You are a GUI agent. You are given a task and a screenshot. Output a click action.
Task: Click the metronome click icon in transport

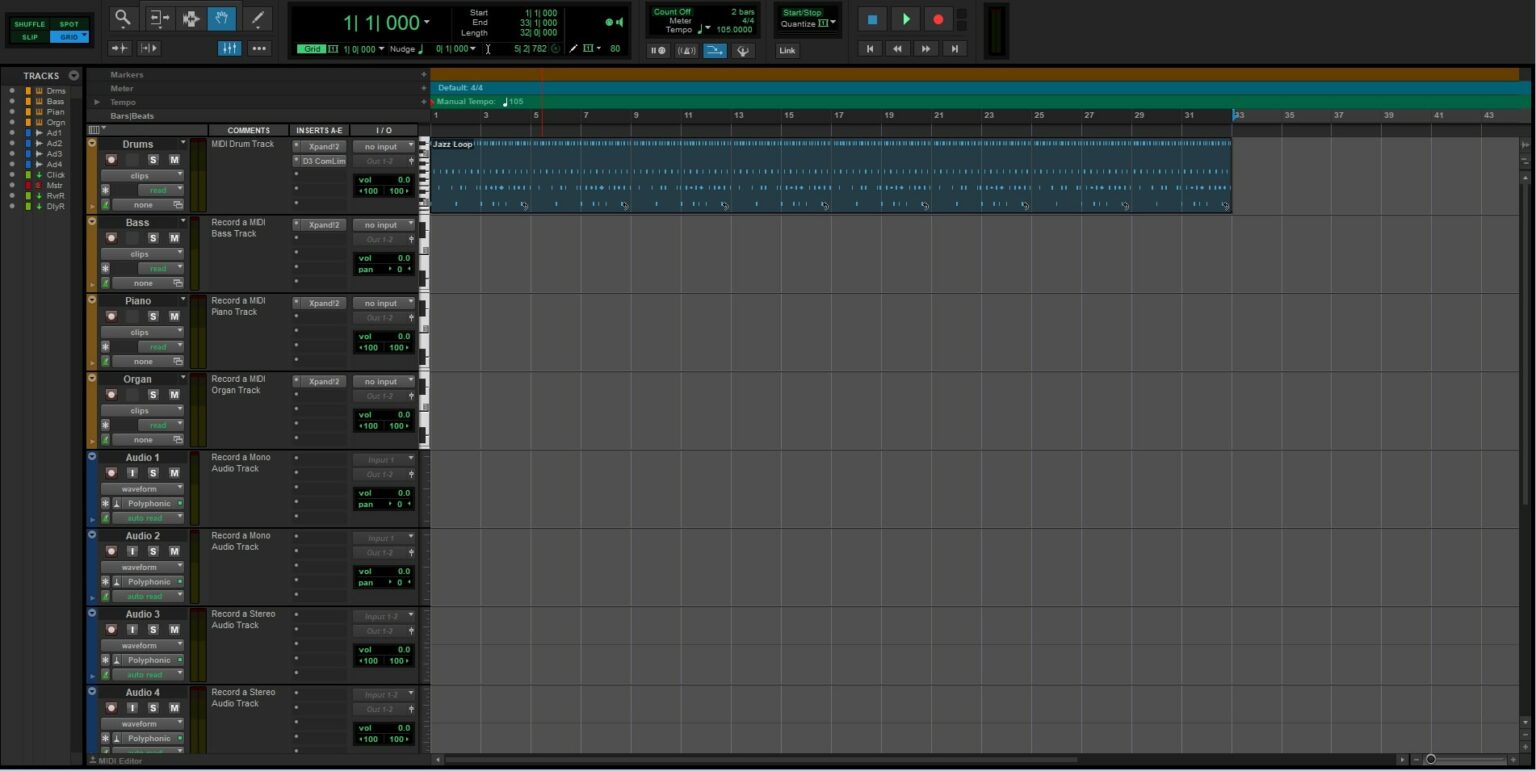(x=687, y=50)
